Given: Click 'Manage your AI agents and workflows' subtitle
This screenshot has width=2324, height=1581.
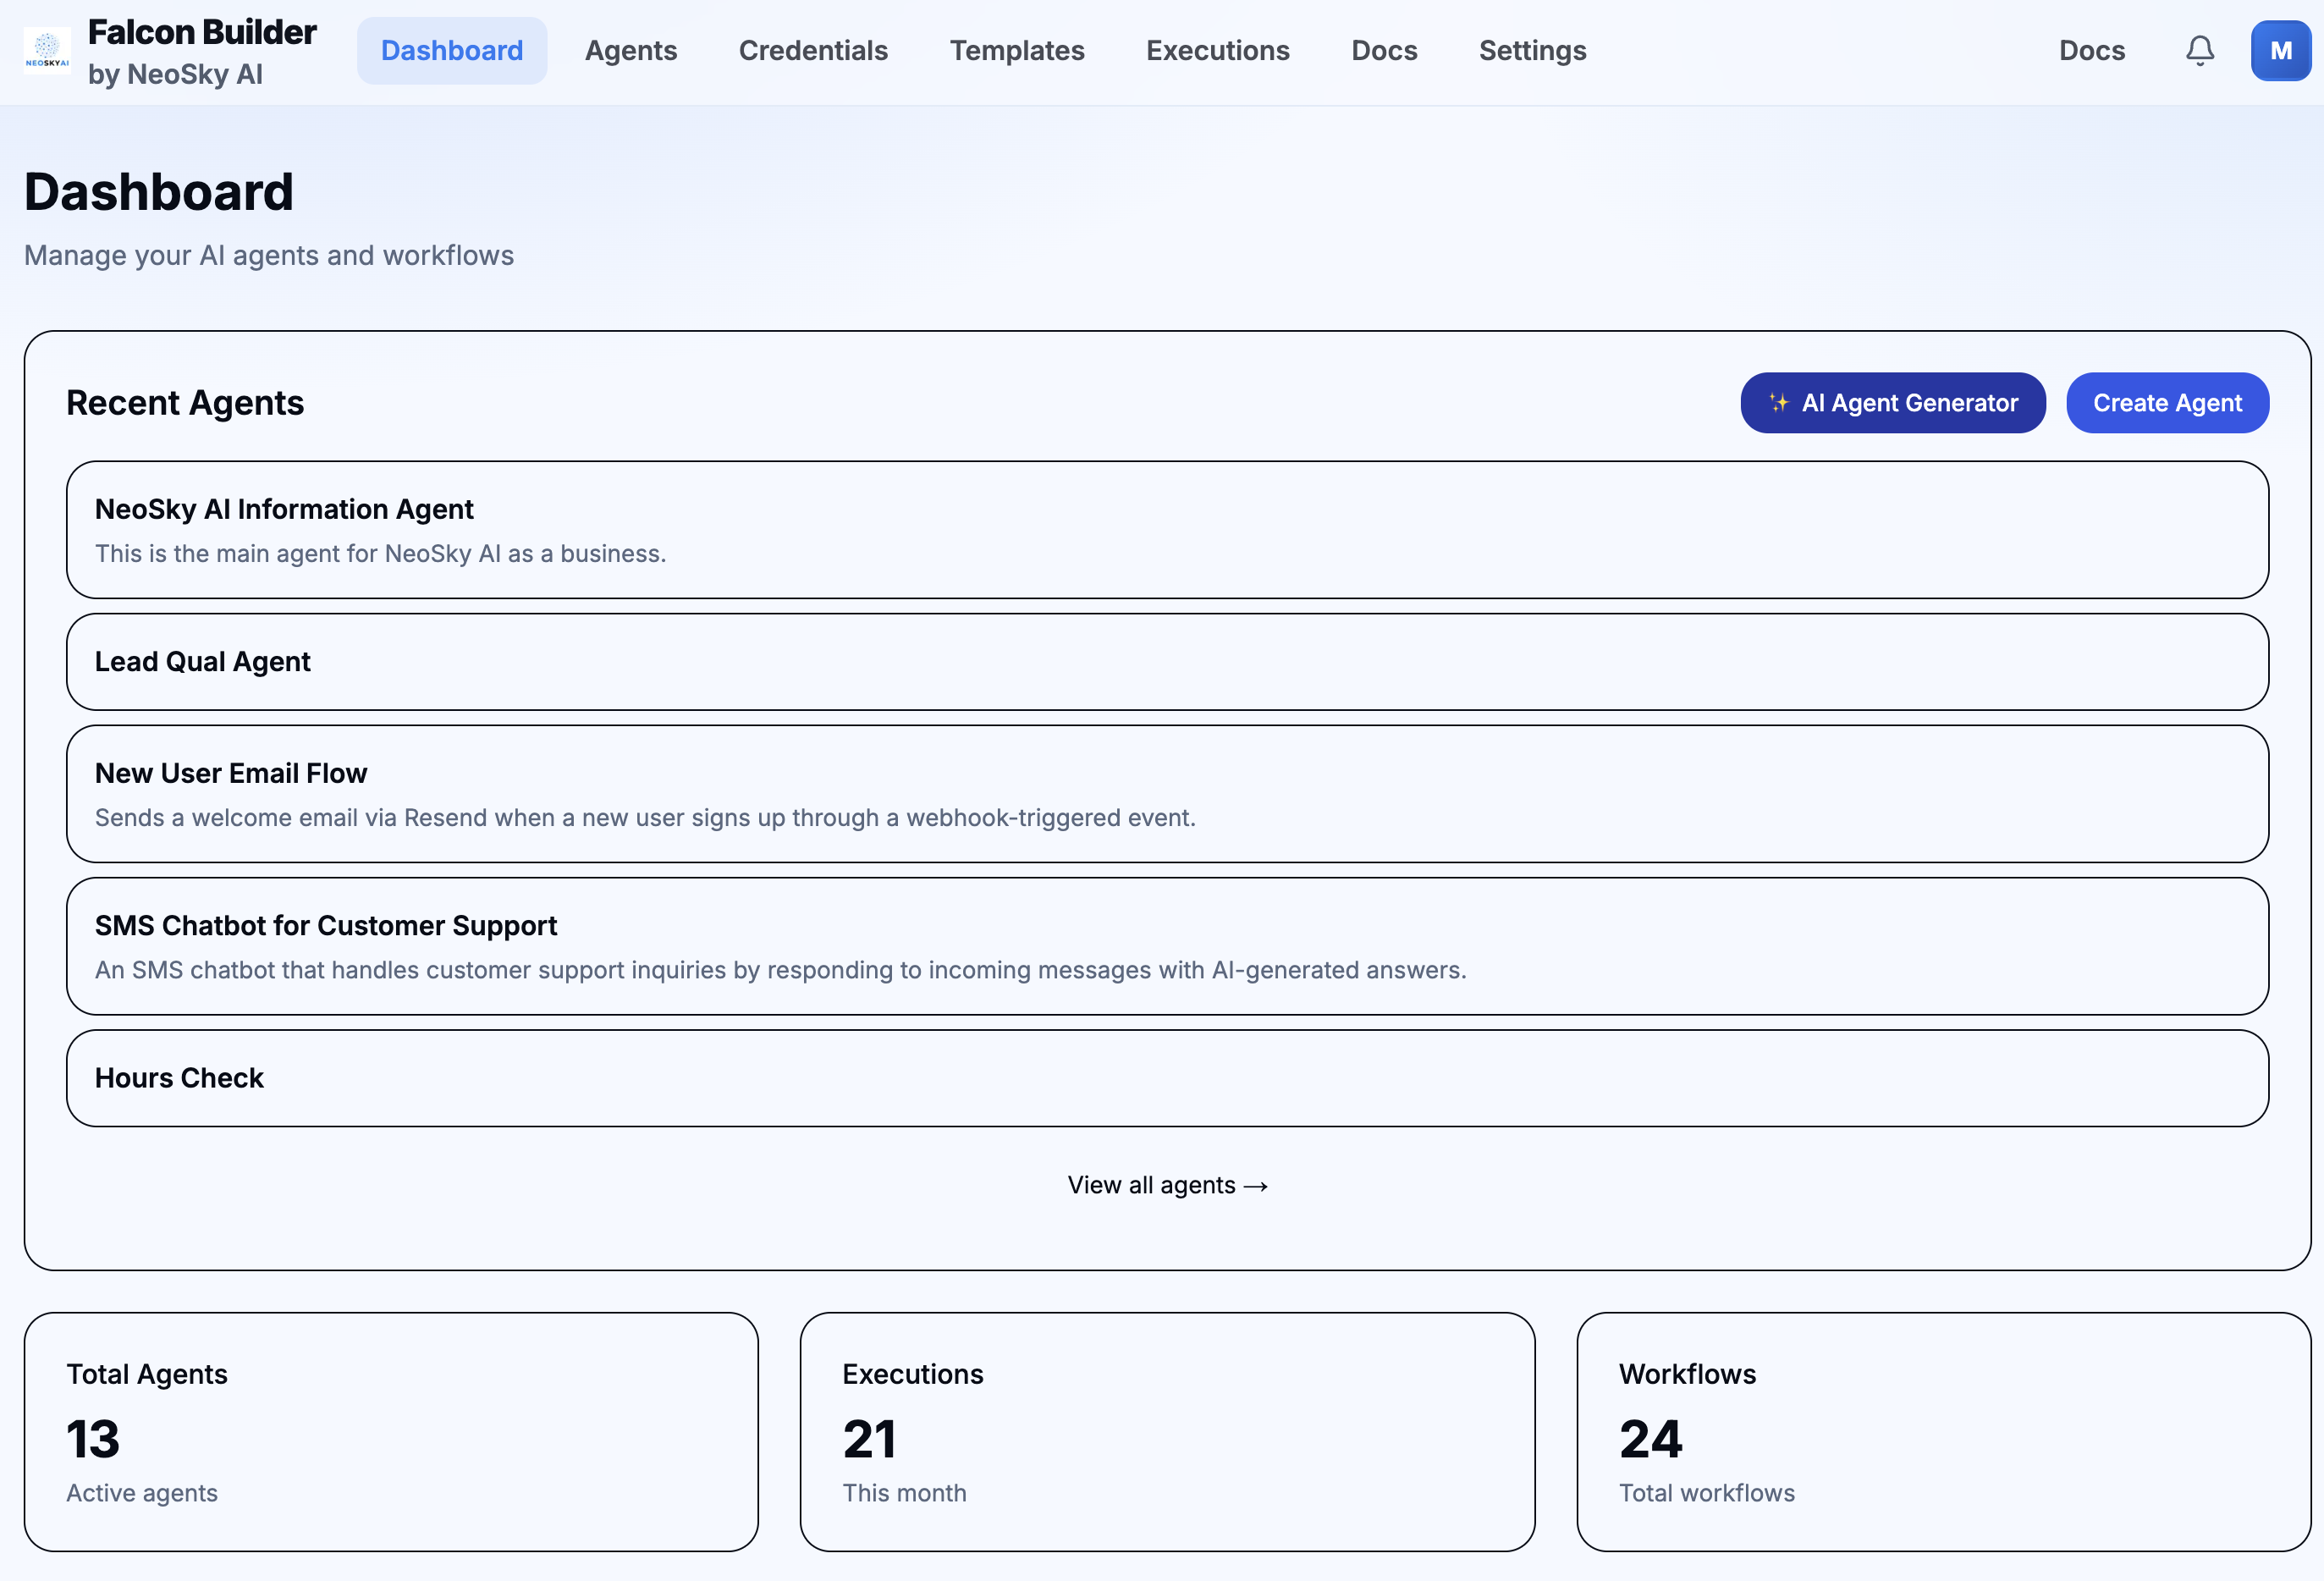Looking at the screenshot, I should point(269,256).
